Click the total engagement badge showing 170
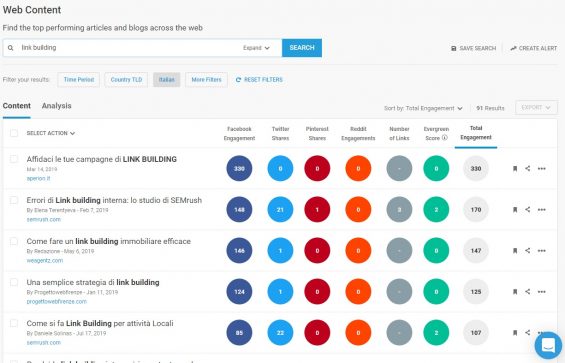565x363 pixels. (x=476, y=209)
